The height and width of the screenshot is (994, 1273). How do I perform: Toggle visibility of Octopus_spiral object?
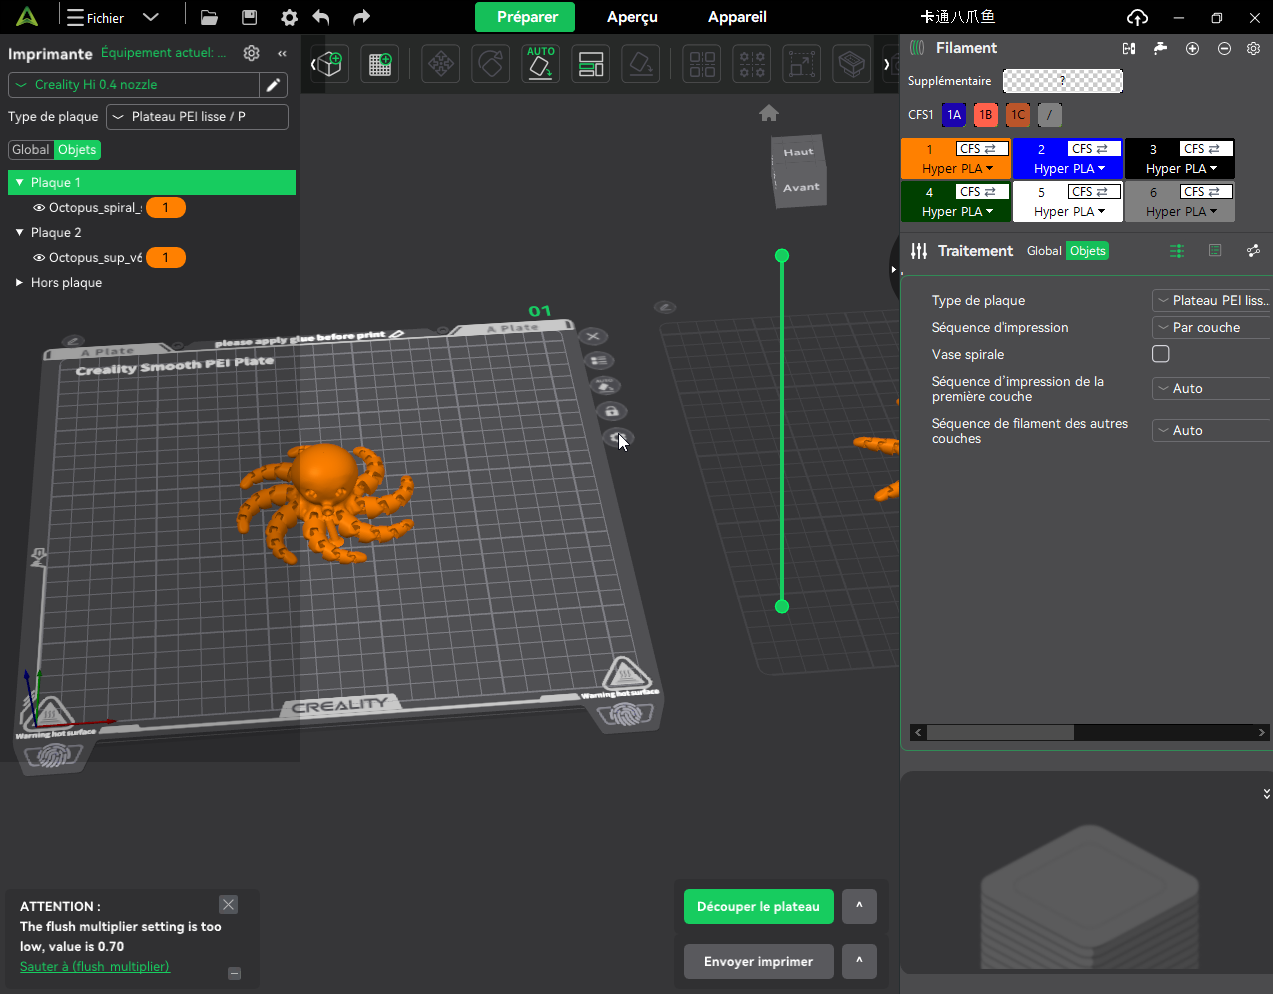[40, 208]
